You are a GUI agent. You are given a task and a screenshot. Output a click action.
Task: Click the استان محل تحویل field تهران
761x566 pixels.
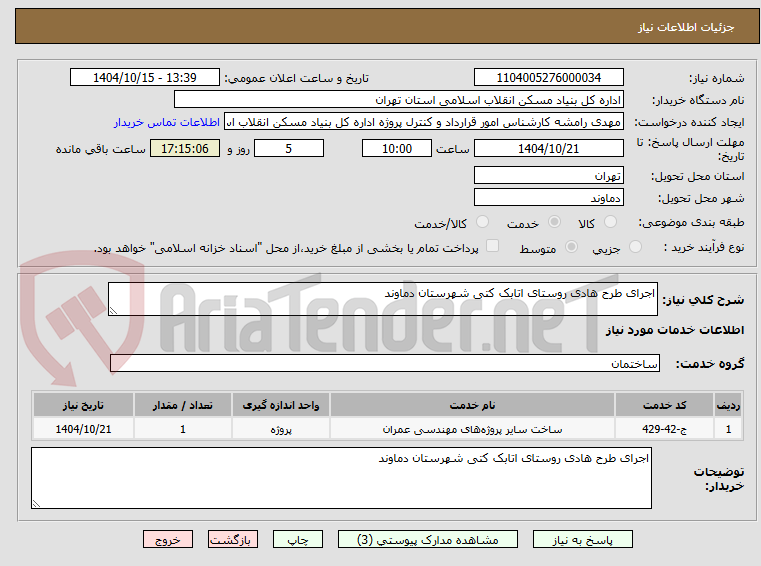[548, 175]
